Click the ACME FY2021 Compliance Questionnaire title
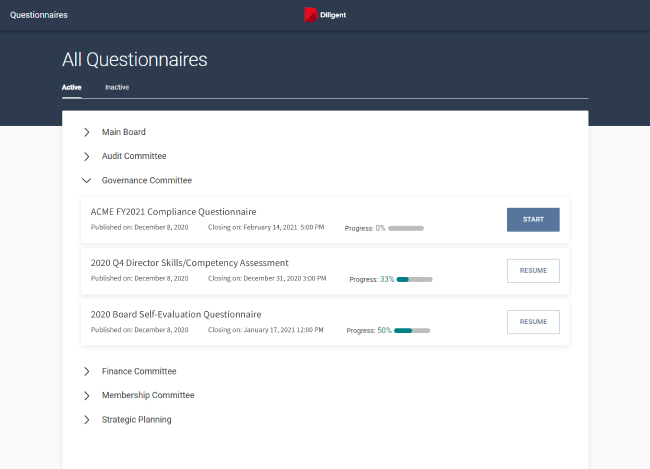Image resolution: width=650 pixels, height=469 pixels. 173,212
